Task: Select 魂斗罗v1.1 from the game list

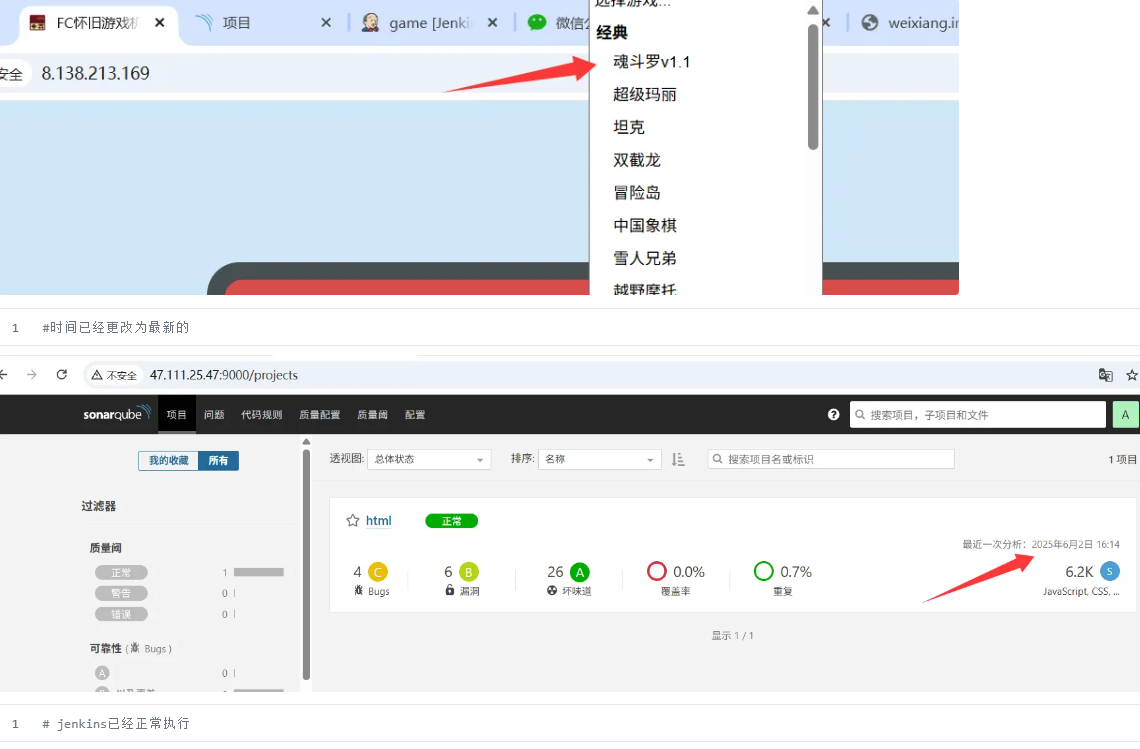Action: 651,62
